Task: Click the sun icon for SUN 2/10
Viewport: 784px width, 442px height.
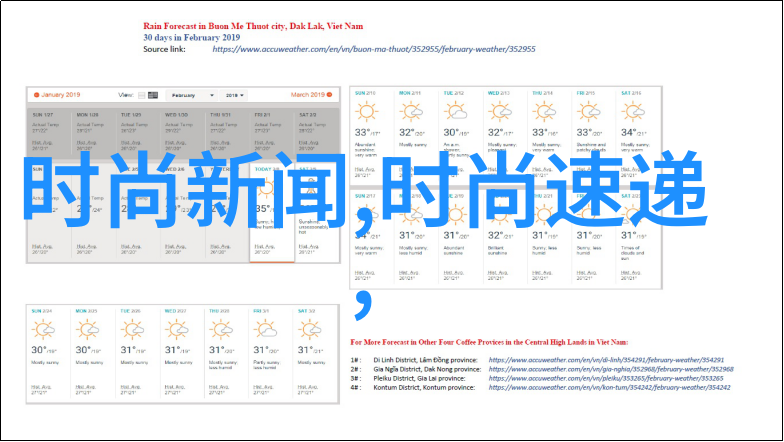Action: click(367, 111)
